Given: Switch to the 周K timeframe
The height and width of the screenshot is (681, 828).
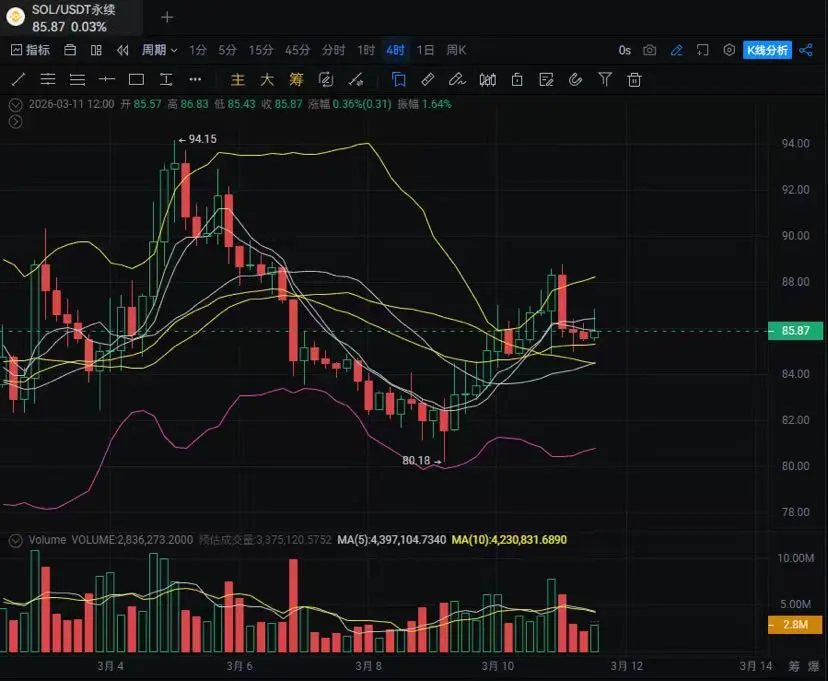Looking at the screenshot, I should pyautogui.click(x=456, y=50).
